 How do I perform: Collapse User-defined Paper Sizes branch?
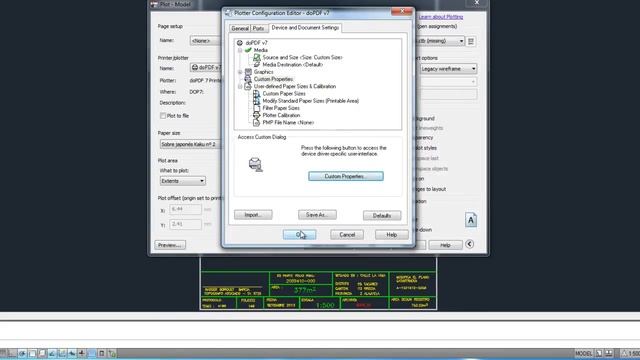click(240, 87)
